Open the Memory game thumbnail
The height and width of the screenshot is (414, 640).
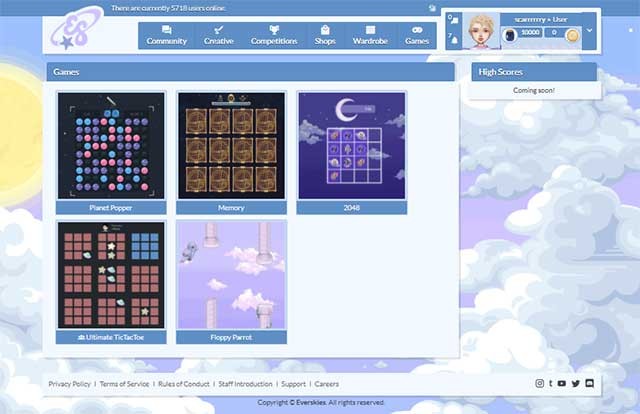click(231, 145)
